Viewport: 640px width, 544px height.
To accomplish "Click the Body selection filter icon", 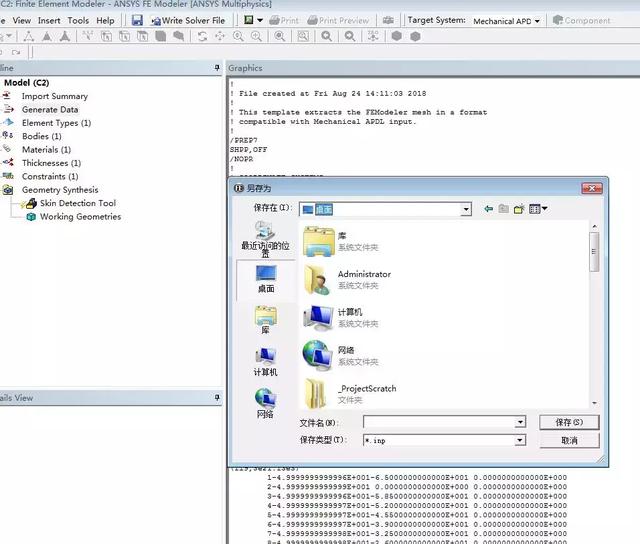I will [x=160, y=36].
